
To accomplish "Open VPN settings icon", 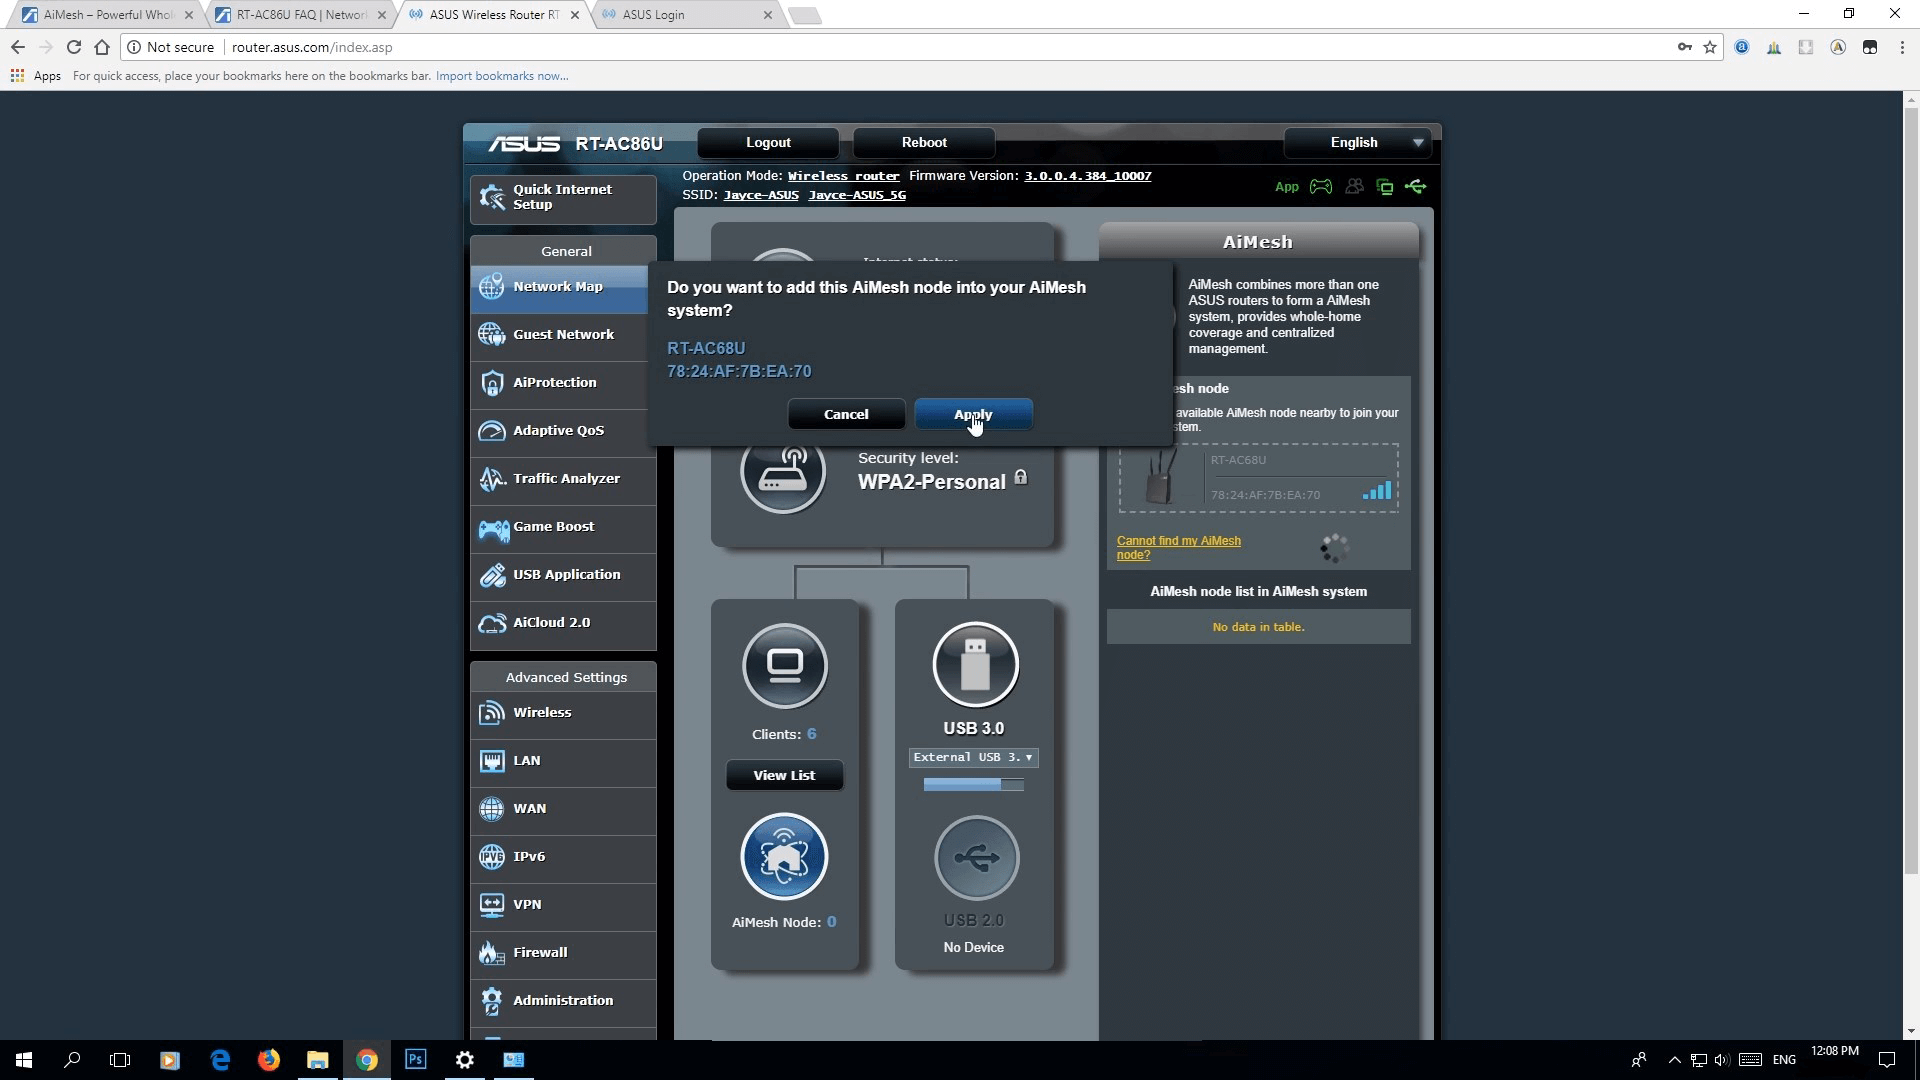I will (x=491, y=905).
